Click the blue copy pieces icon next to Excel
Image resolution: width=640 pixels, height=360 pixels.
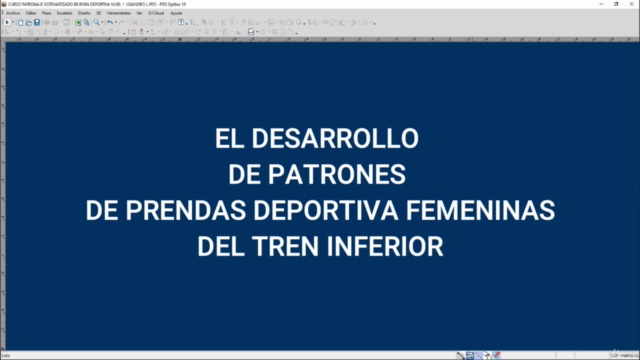pyautogui.click(x=86, y=22)
